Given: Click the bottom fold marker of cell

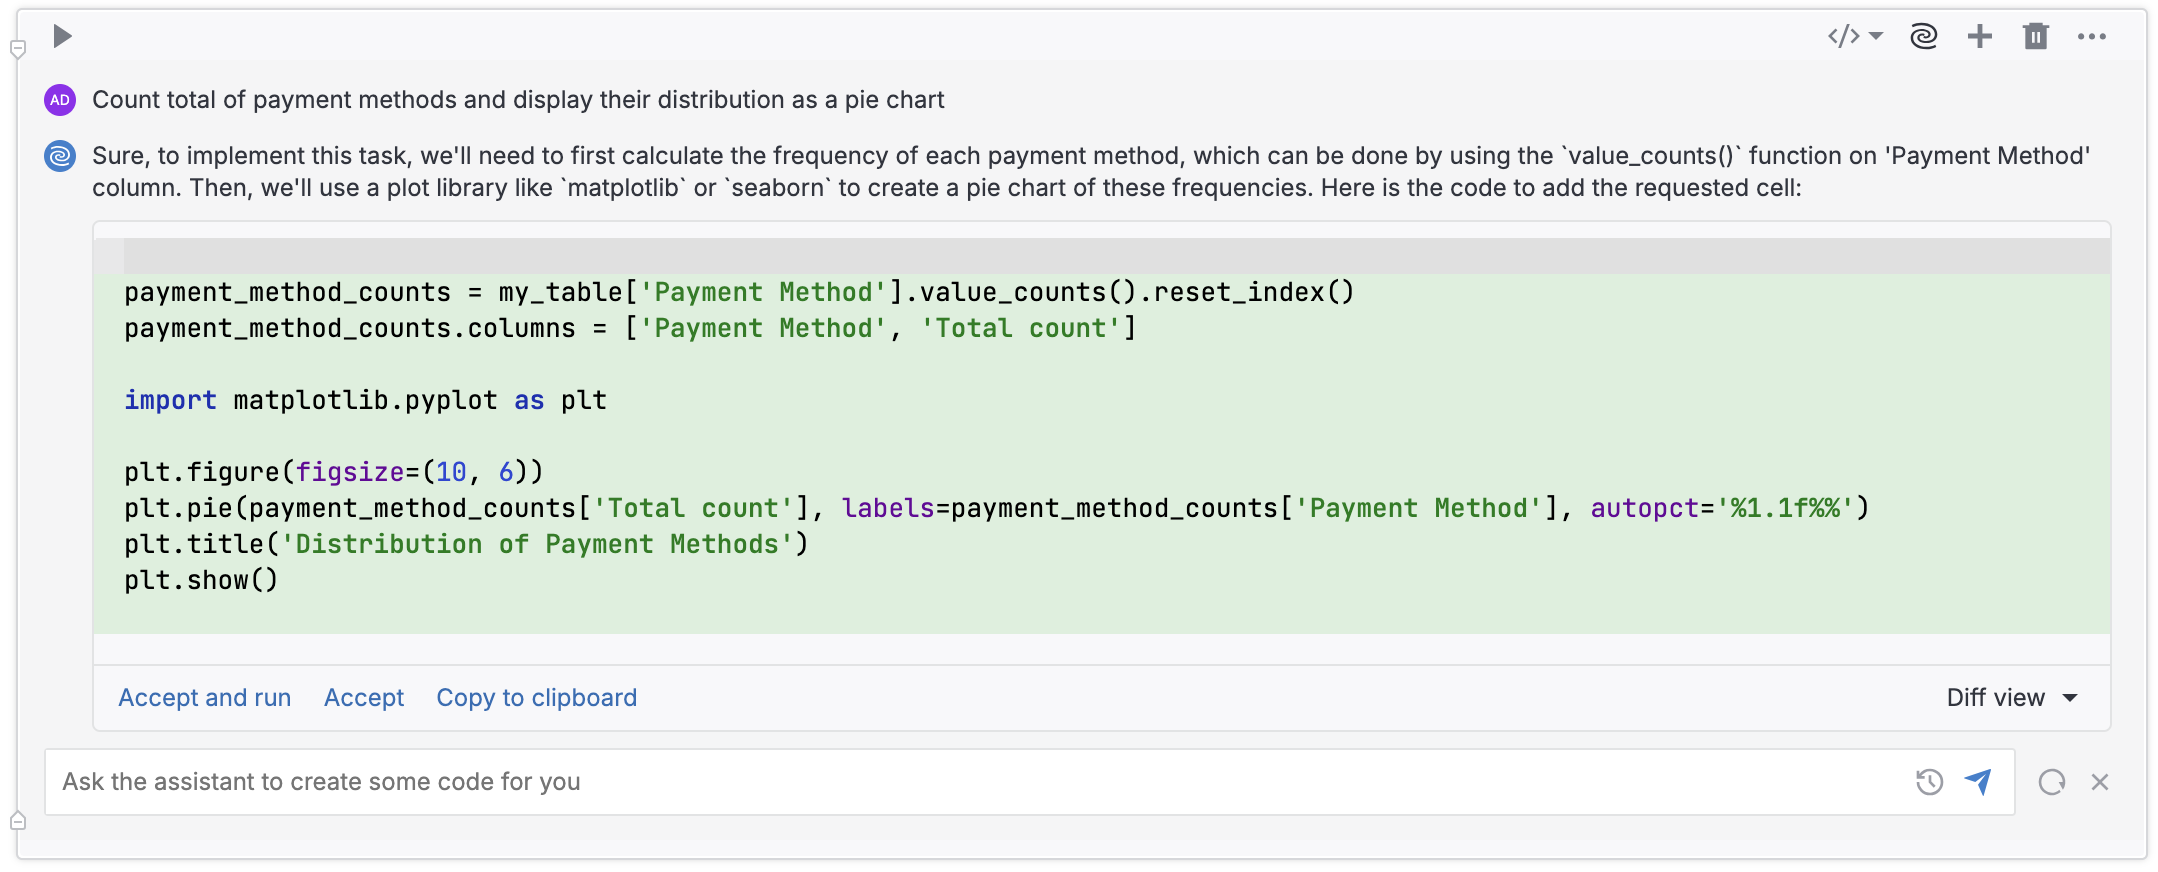Looking at the screenshot, I should point(18,821).
